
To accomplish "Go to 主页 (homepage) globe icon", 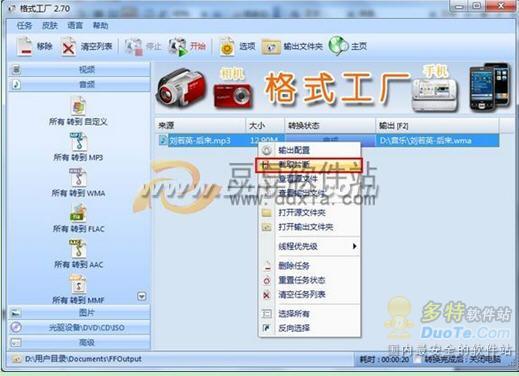I will click(x=338, y=46).
